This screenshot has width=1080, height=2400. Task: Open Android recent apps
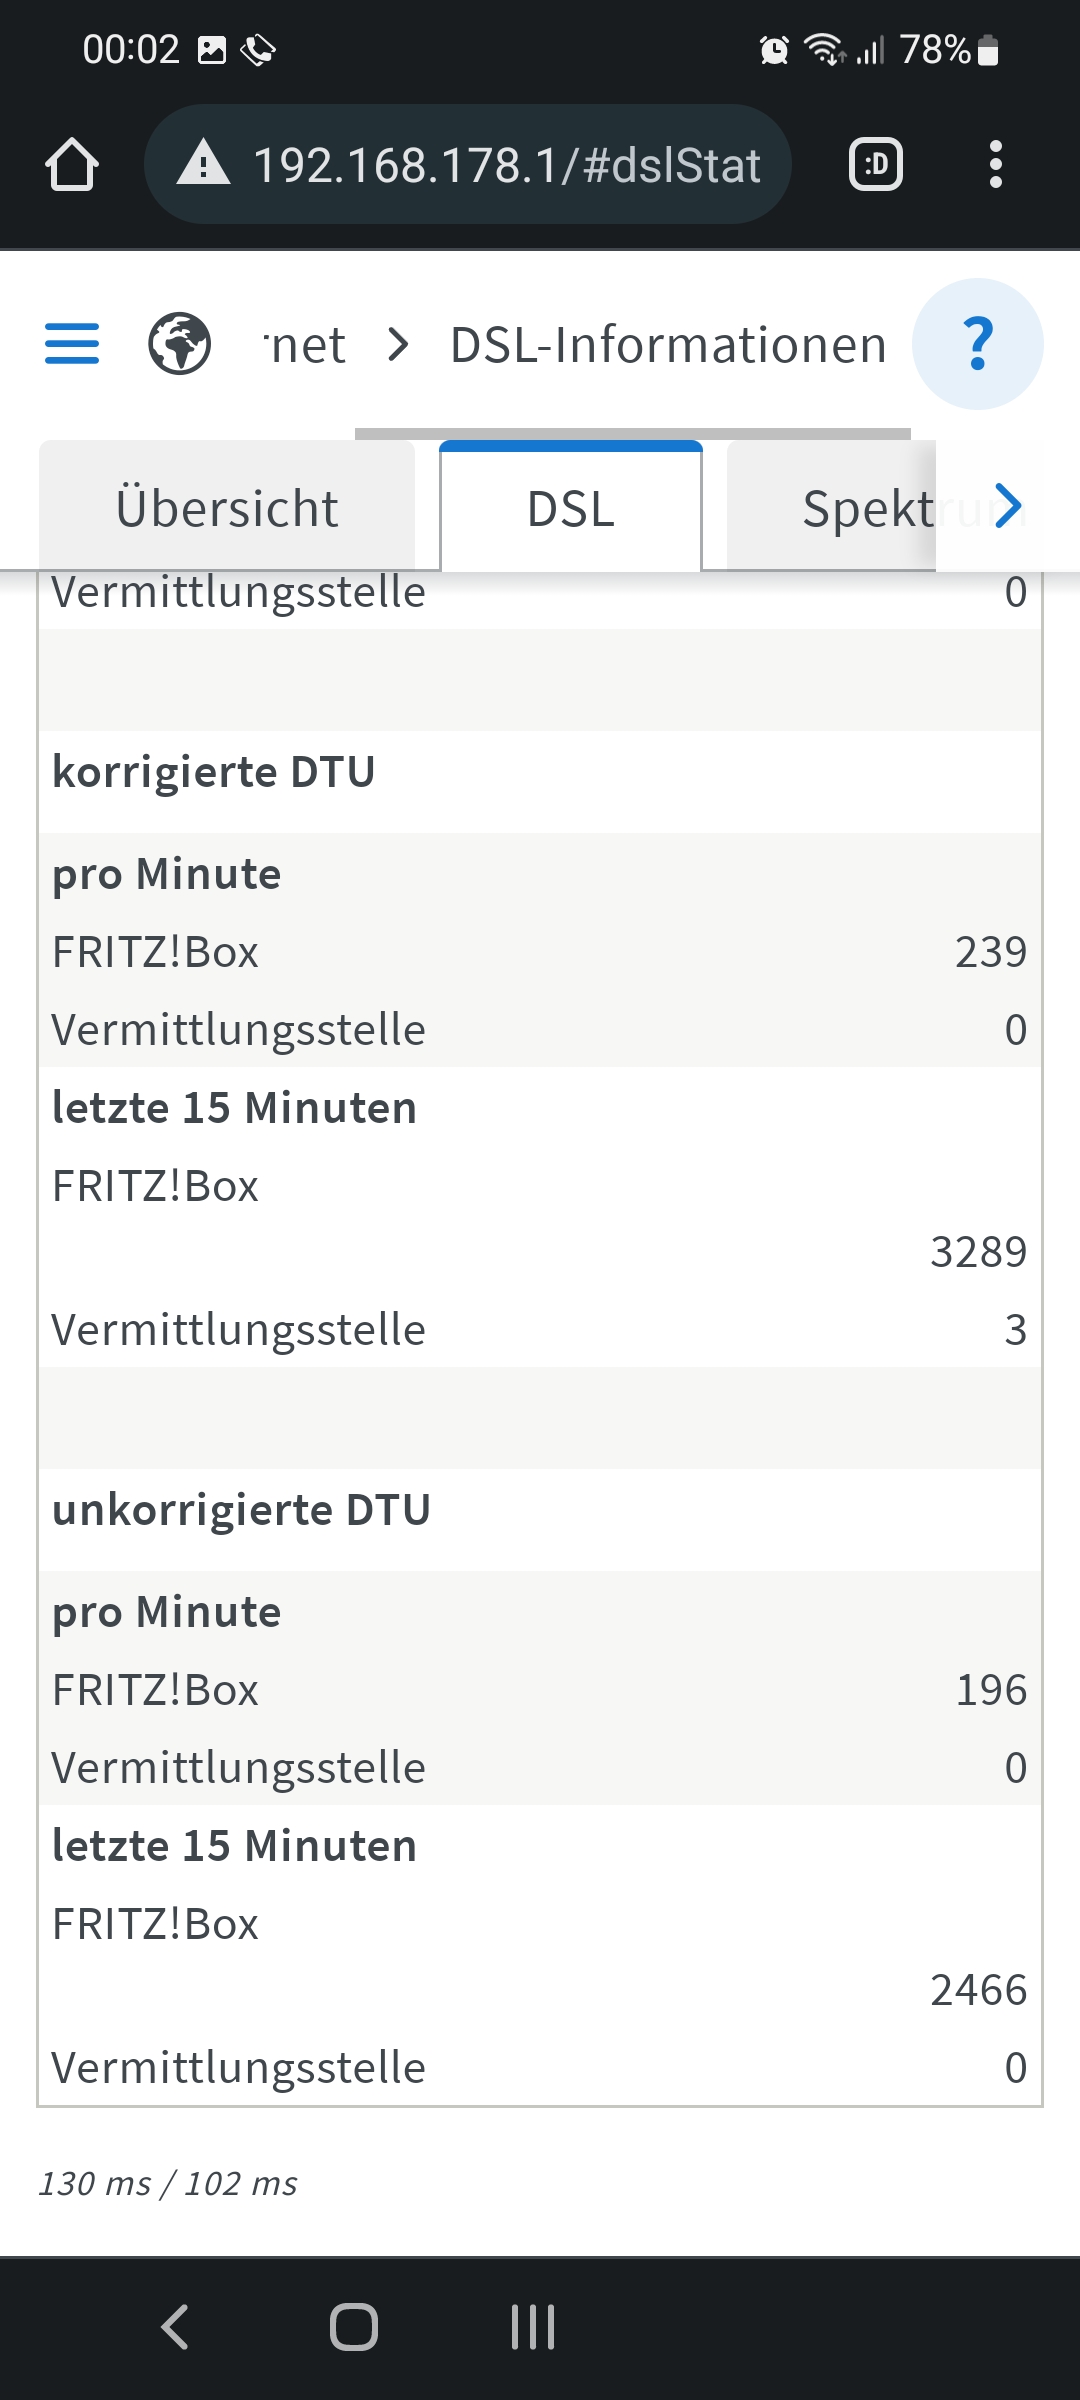(533, 2326)
